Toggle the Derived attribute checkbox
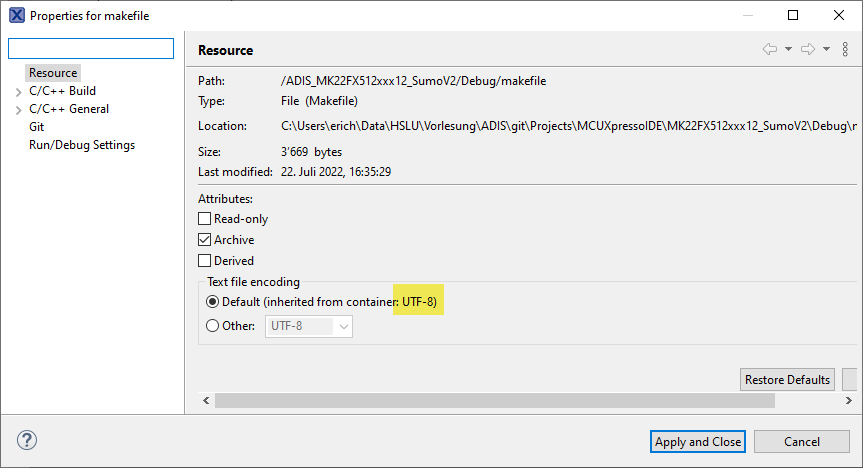Image resolution: width=863 pixels, height=468 pixels. tap(205, 261)
